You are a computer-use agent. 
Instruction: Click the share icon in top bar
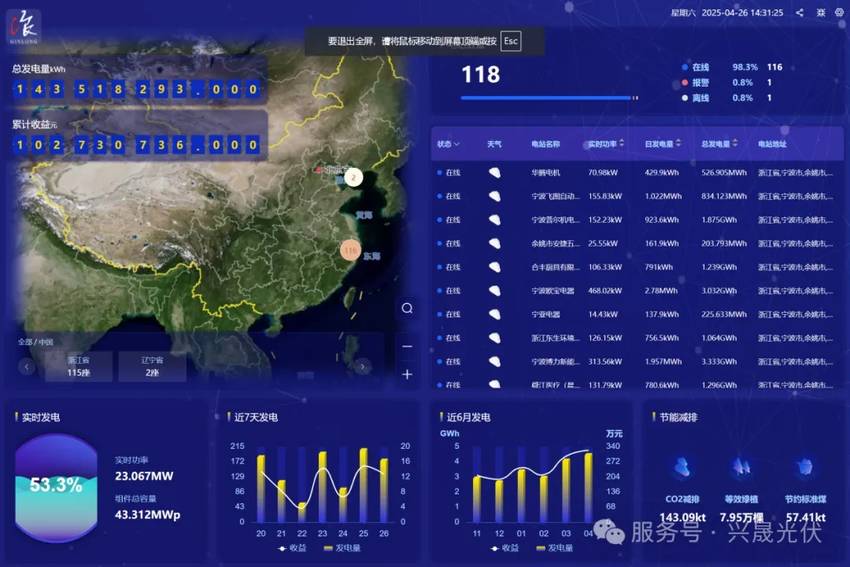(x=799, y=13)
